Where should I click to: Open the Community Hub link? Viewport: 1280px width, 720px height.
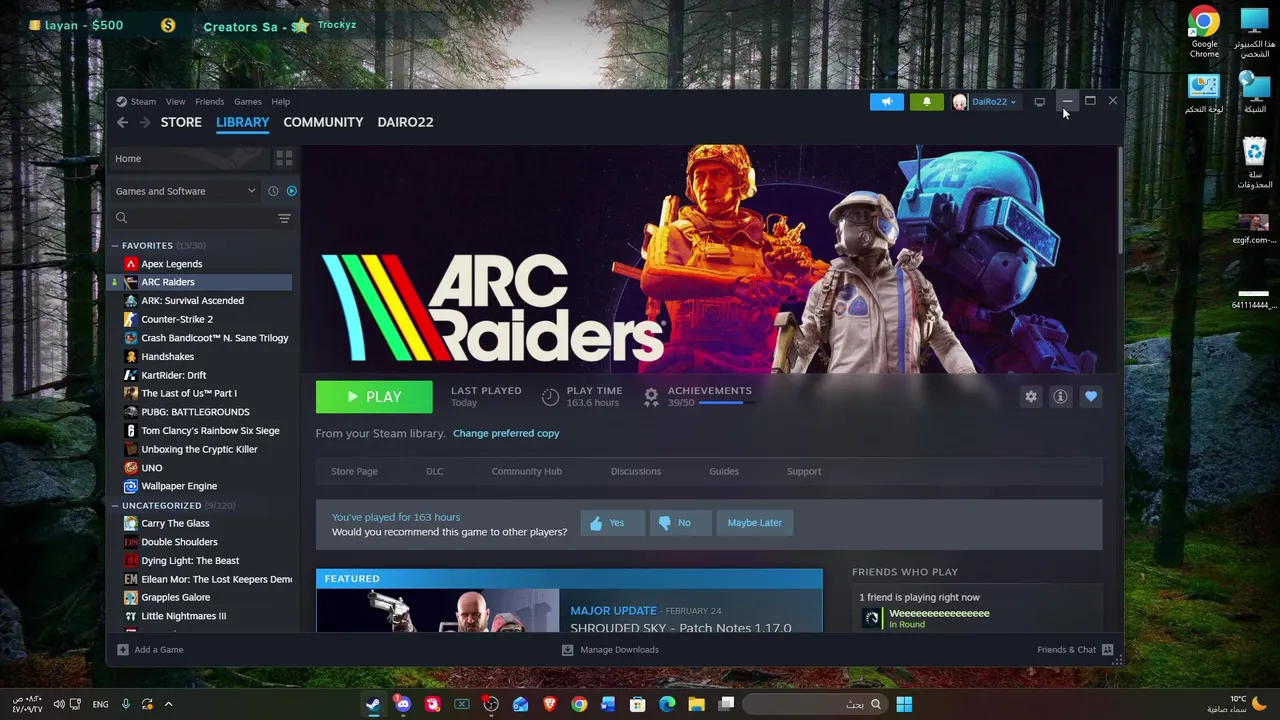526,471
